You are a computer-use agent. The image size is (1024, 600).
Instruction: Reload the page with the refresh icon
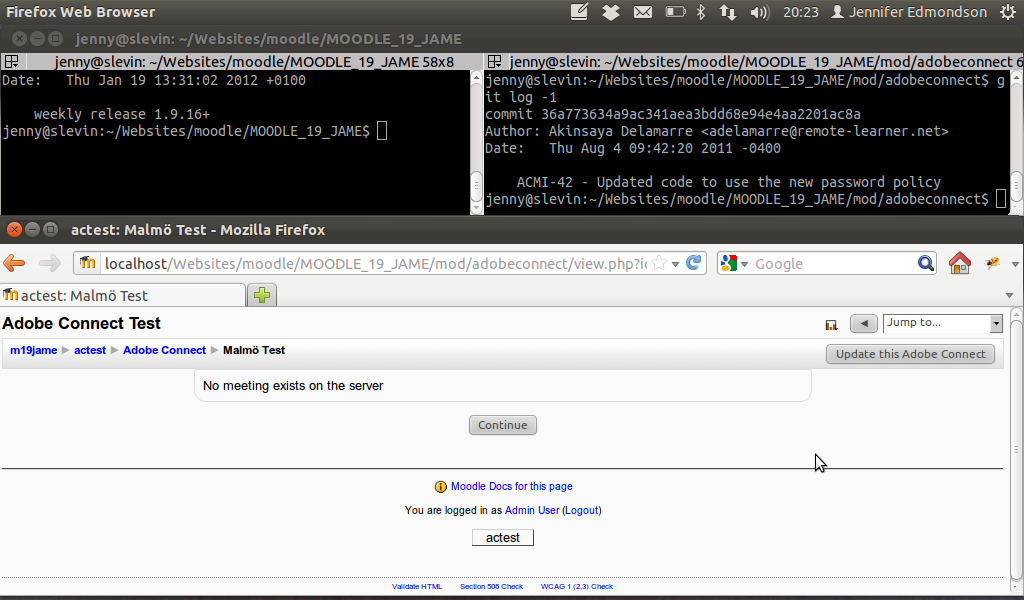point(694,262)
